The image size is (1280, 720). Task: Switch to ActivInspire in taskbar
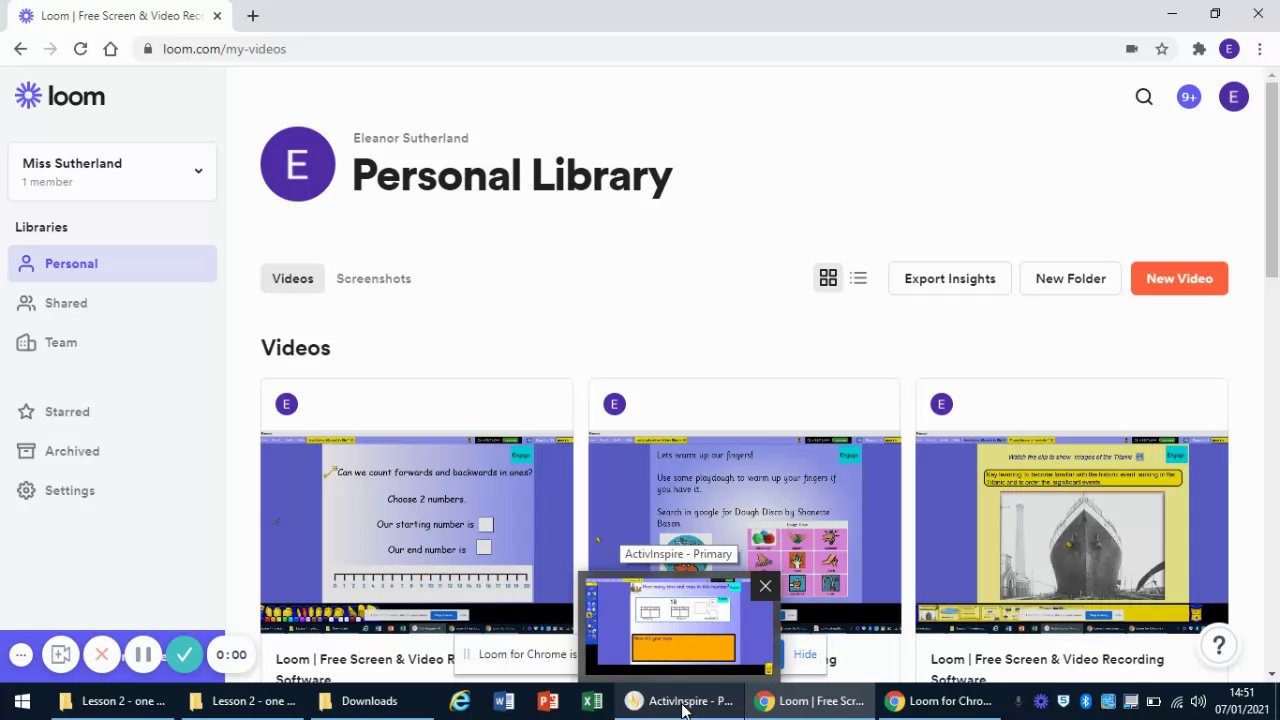click(680, 701)
